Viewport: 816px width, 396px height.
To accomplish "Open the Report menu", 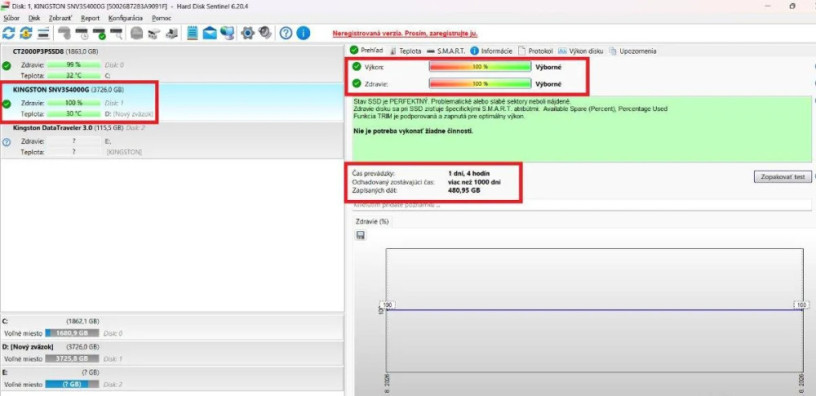I will click(90, 18).
